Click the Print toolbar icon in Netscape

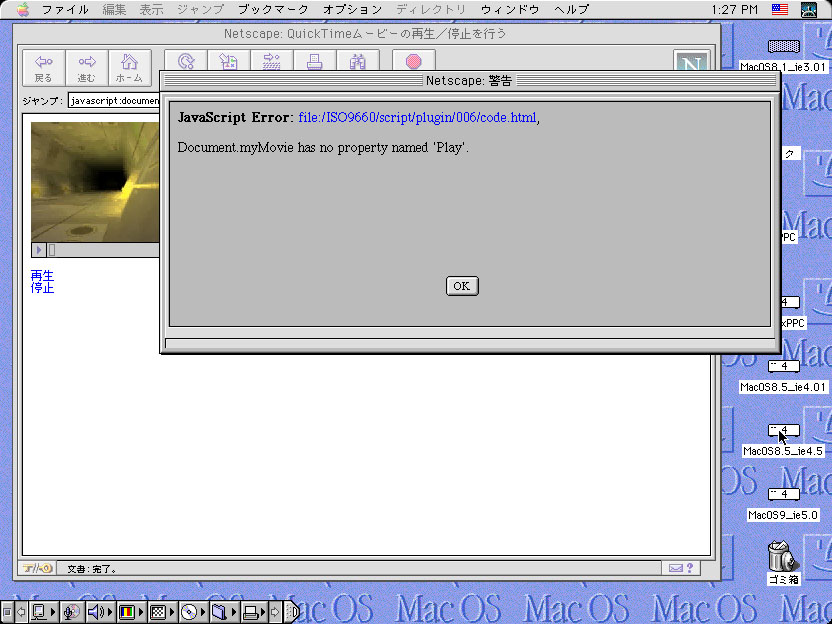tap(315, 61)
